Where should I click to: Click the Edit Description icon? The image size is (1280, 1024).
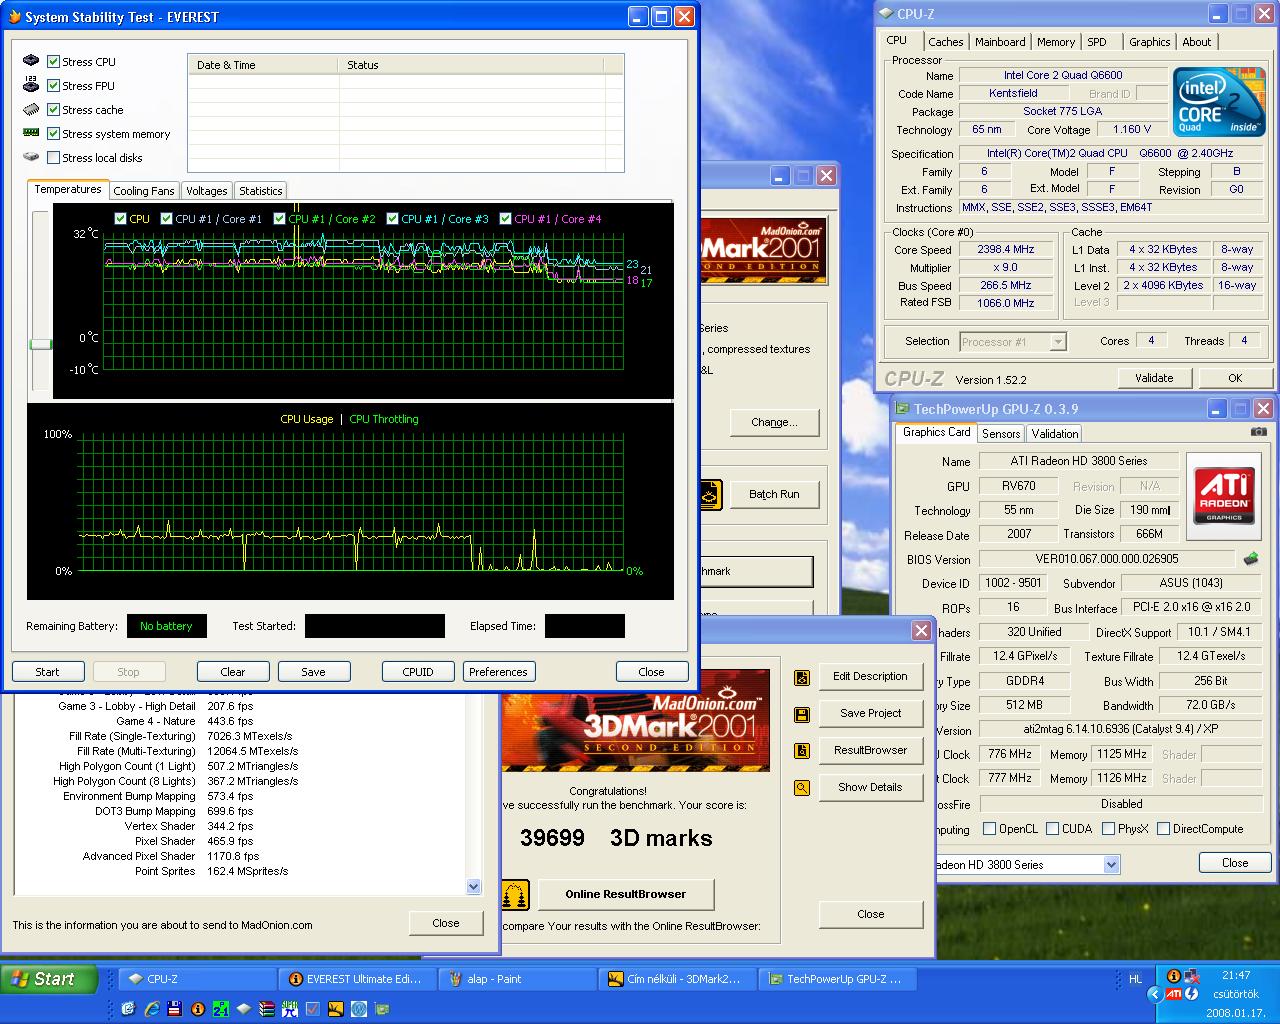point(801,677)
